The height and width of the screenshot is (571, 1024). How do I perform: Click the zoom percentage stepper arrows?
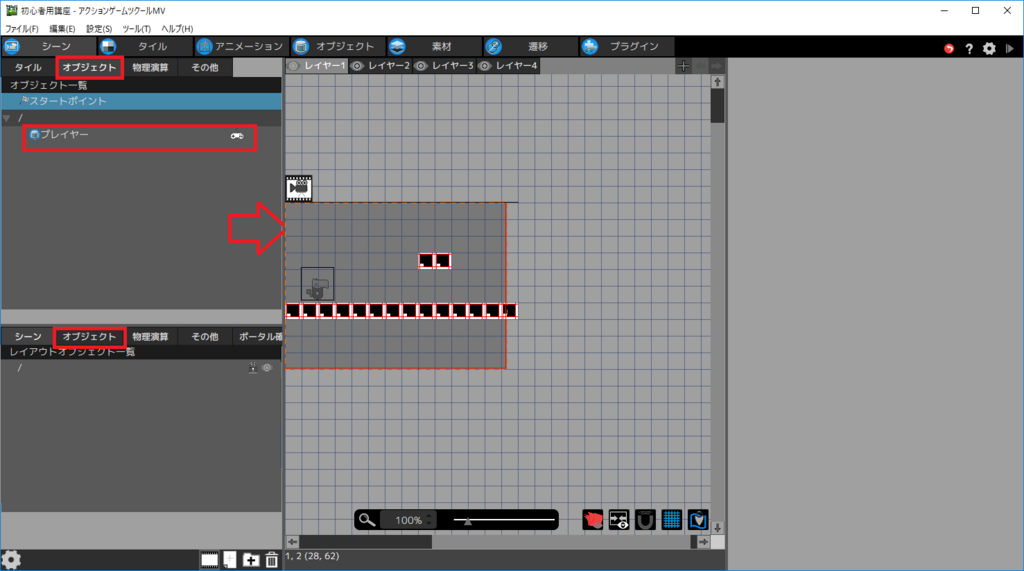(429, 520)
